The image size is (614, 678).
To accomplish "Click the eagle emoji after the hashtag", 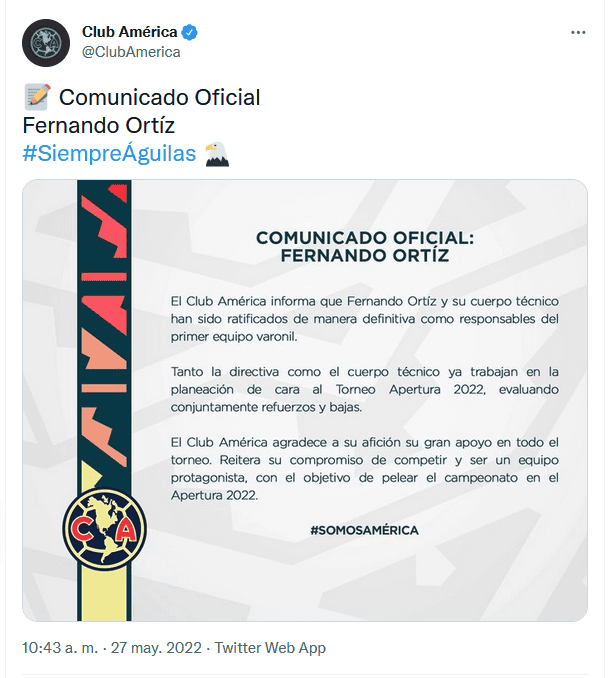I will (217, 153).
